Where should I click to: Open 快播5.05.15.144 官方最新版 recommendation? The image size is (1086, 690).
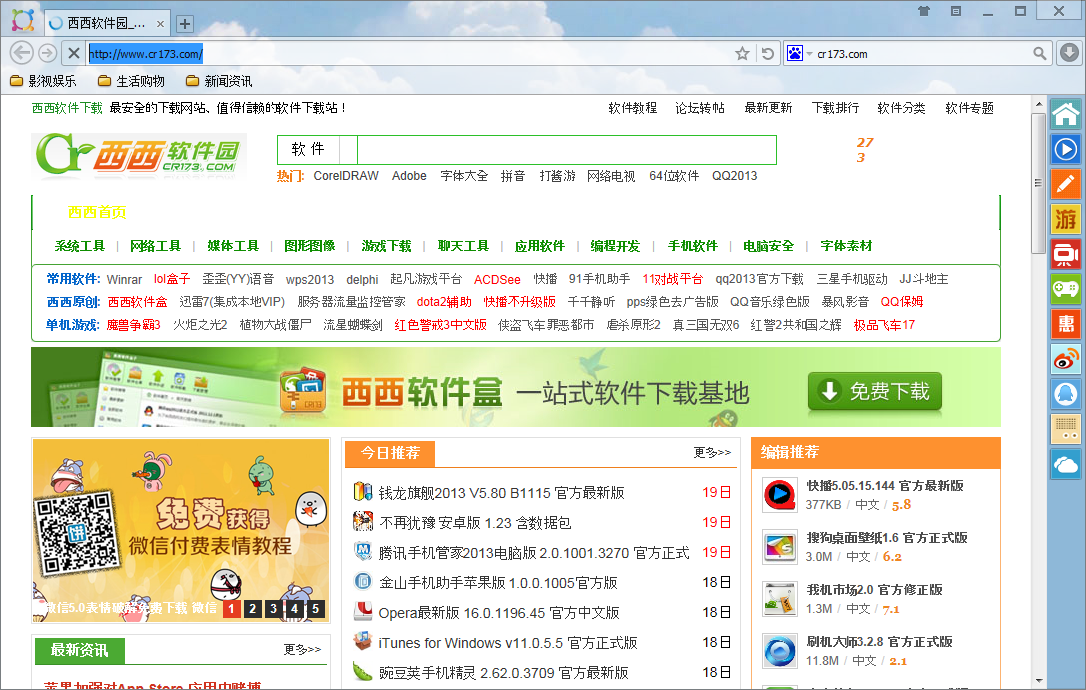pos(884,486)
